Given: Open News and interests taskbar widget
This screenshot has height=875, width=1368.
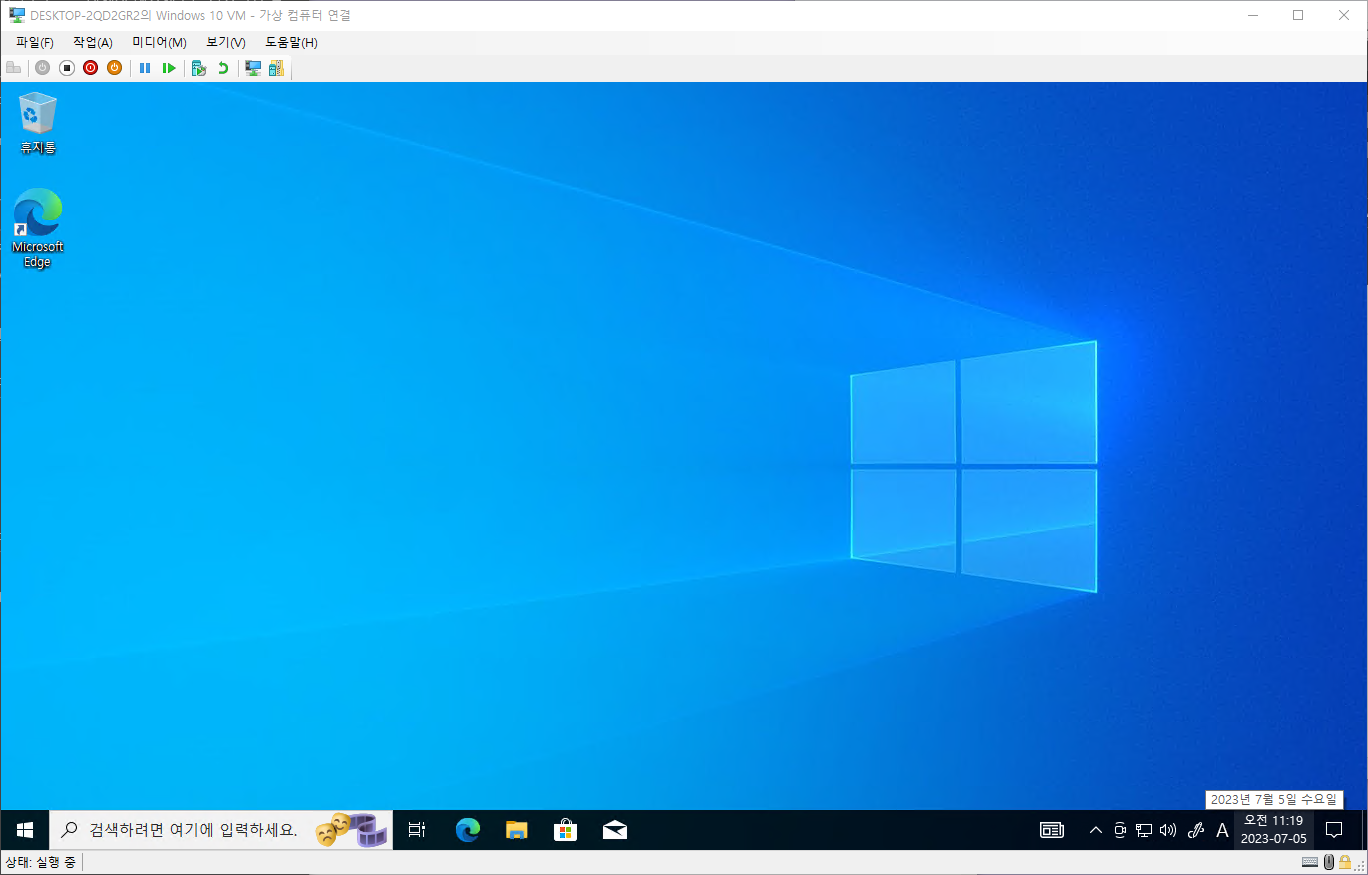Looking at the screenshot, I should tap(1051, 830).
